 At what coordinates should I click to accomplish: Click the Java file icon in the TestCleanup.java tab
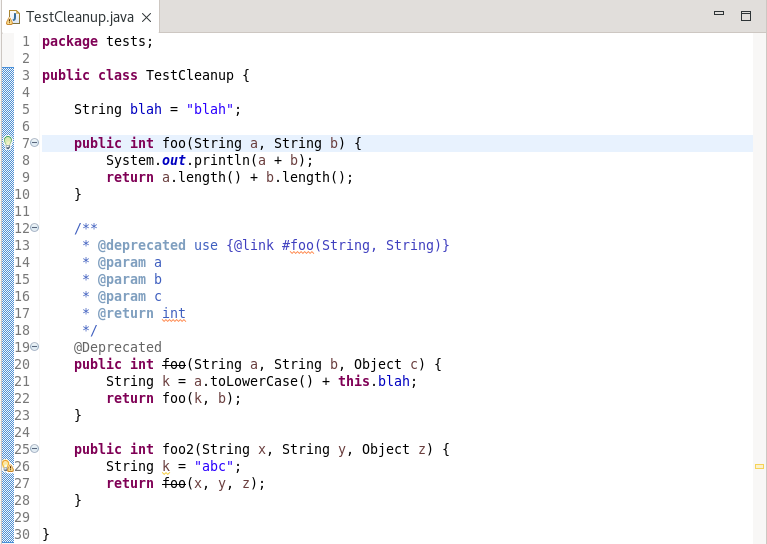pos(13,18)
